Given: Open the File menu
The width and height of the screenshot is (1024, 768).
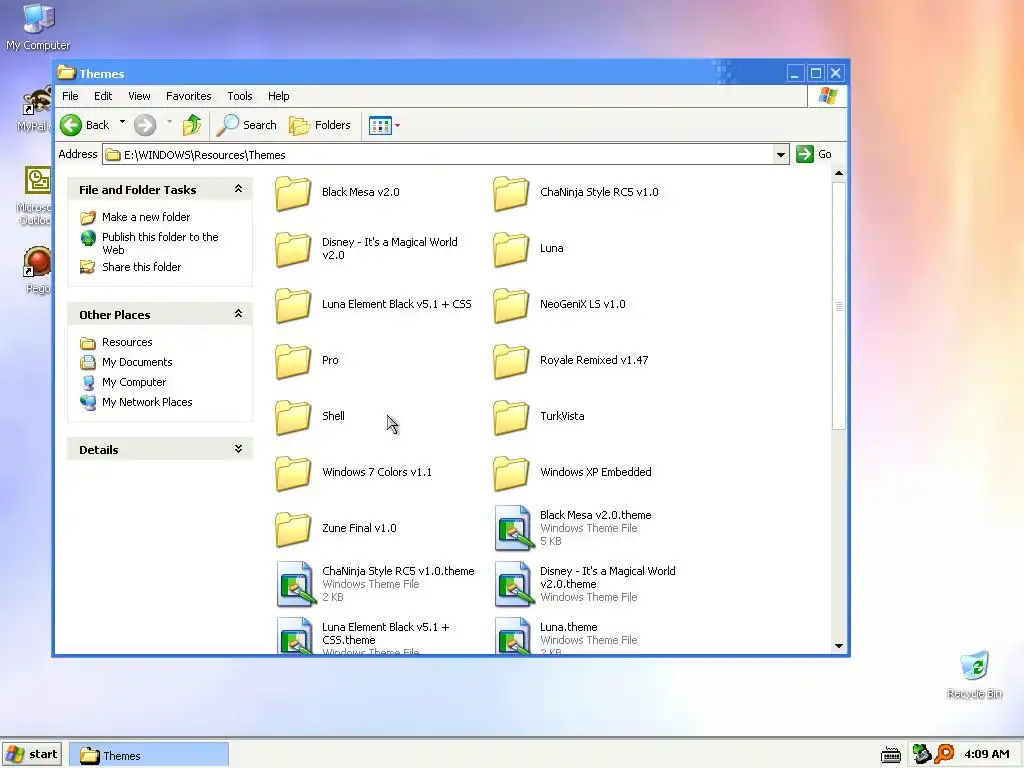Looking at the screenshot, I should click(x=70, y=96).
